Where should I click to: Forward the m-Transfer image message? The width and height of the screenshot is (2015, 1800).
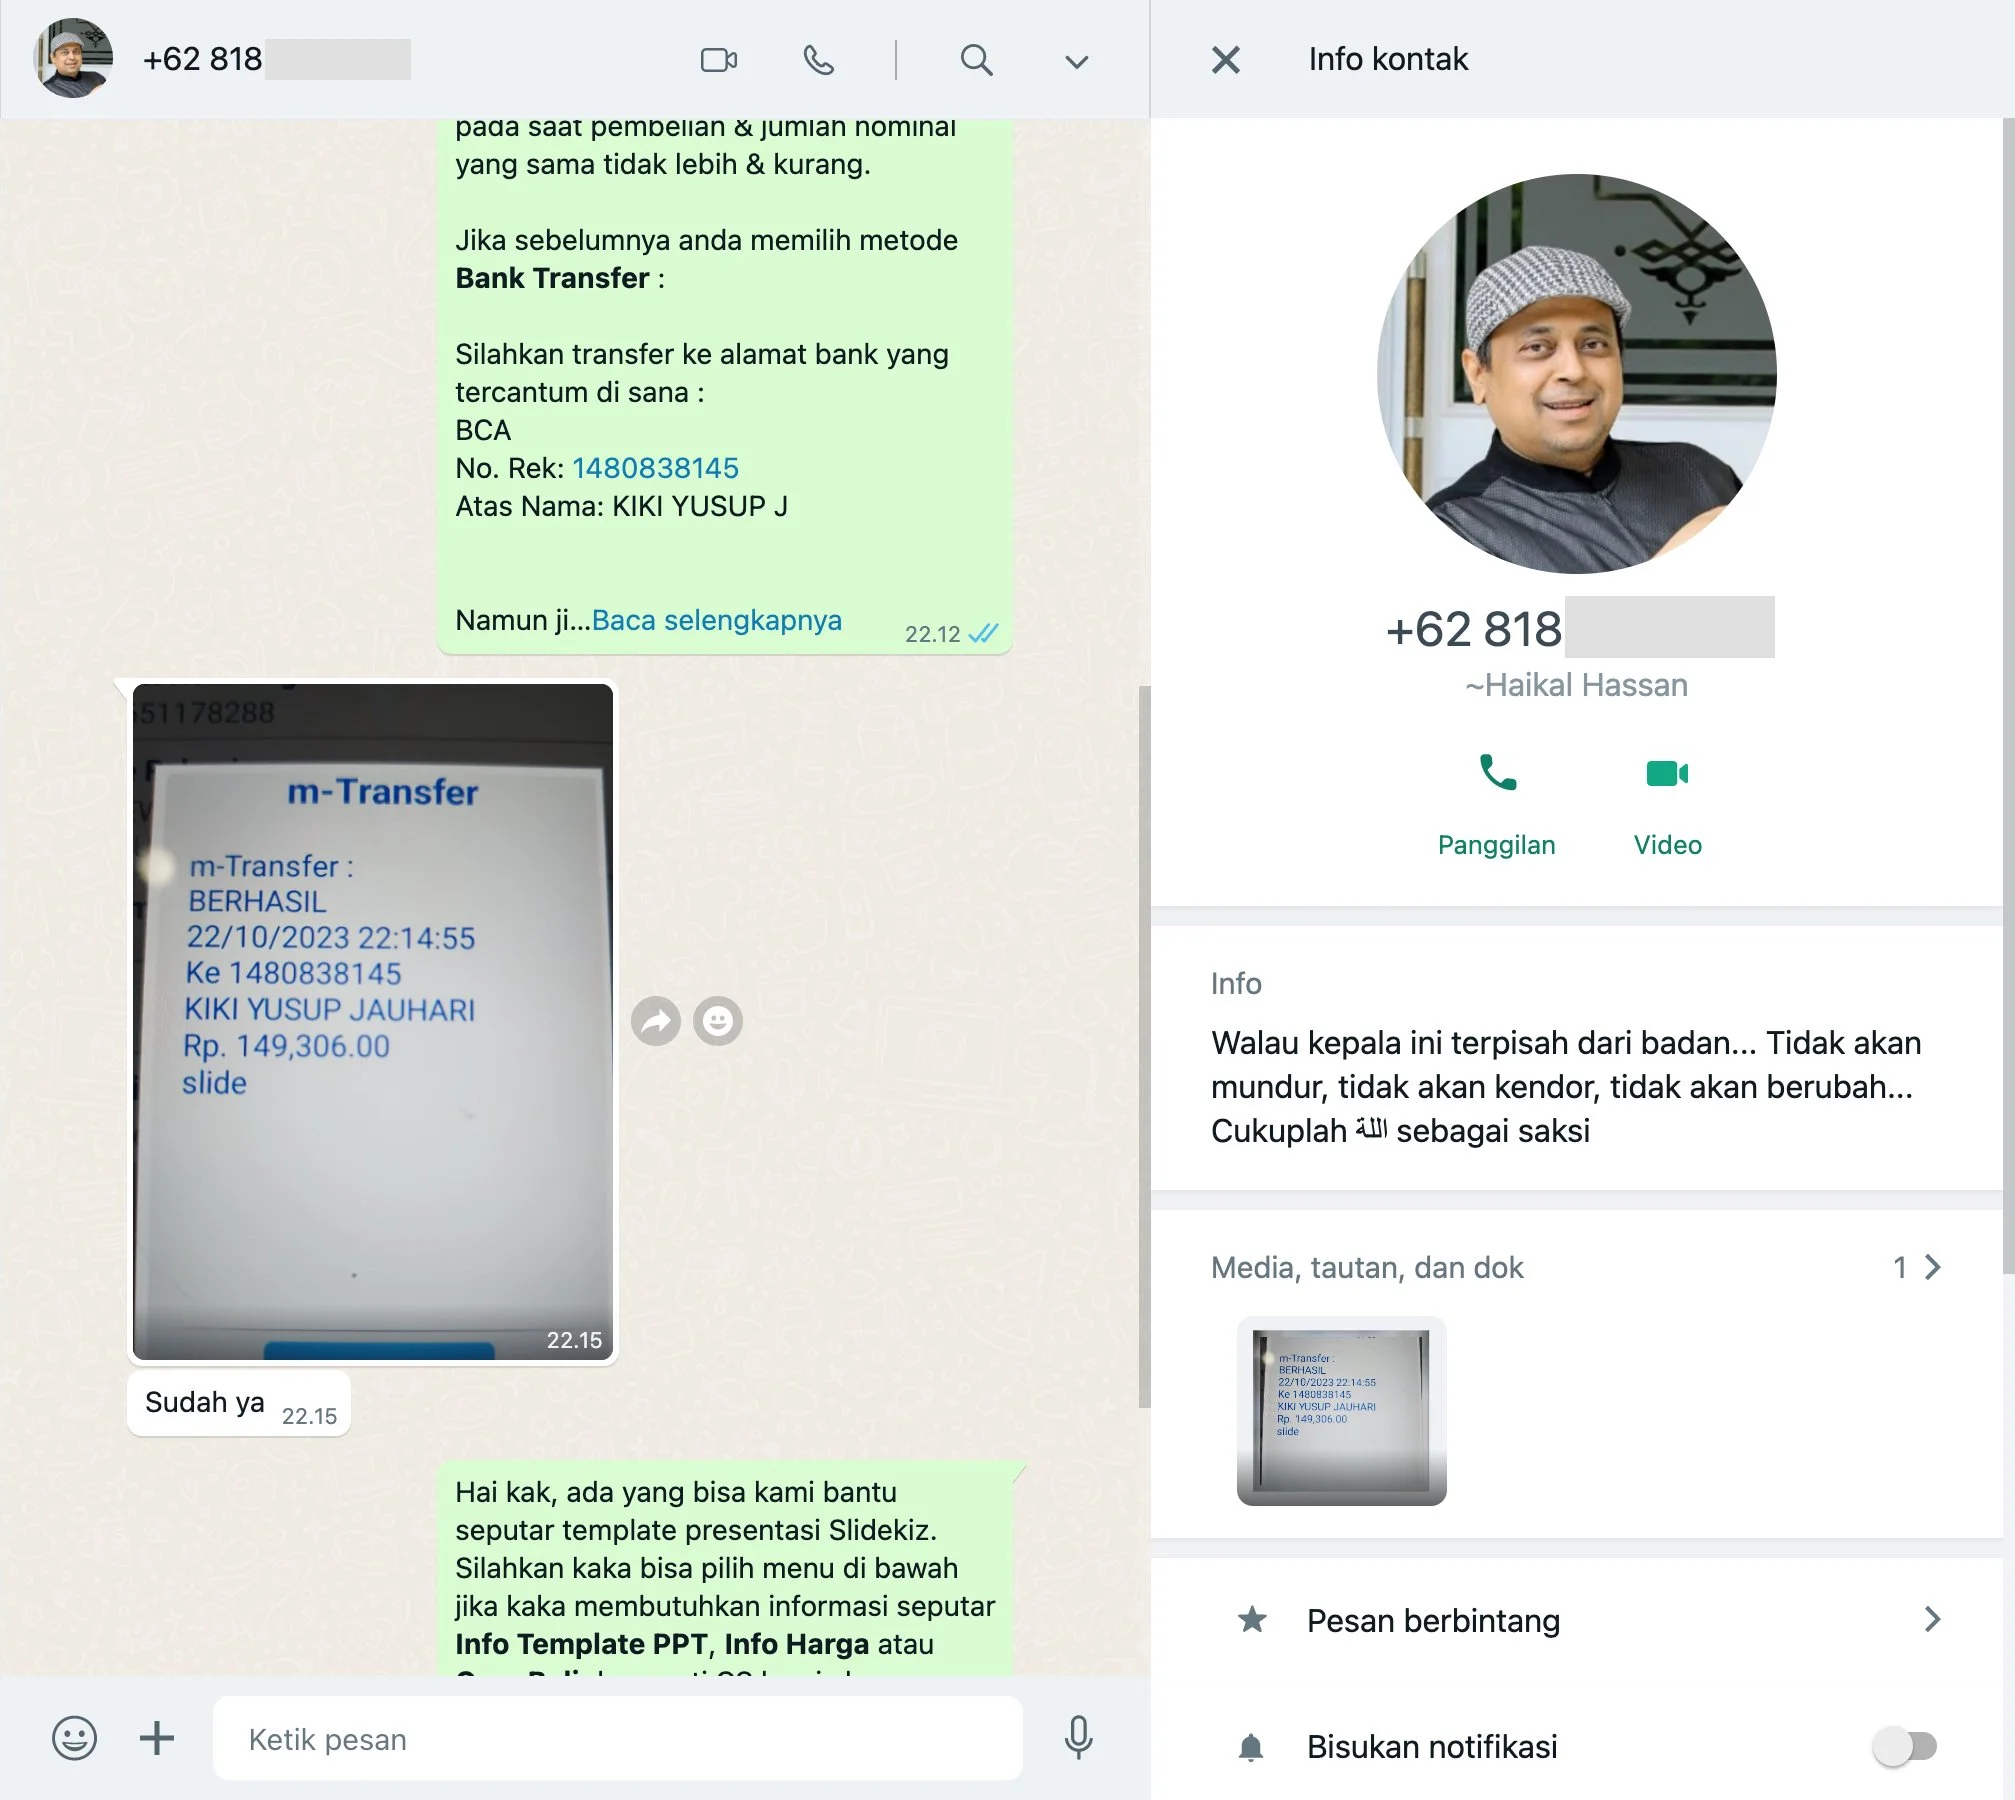656,1021
